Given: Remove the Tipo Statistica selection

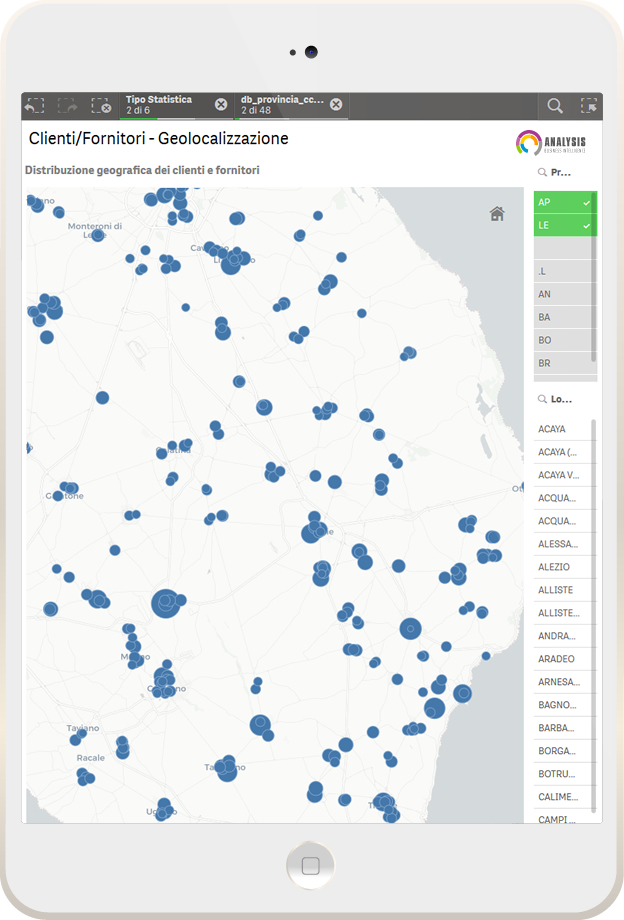Looking at the screenshot, I should [x=221, y=105].
